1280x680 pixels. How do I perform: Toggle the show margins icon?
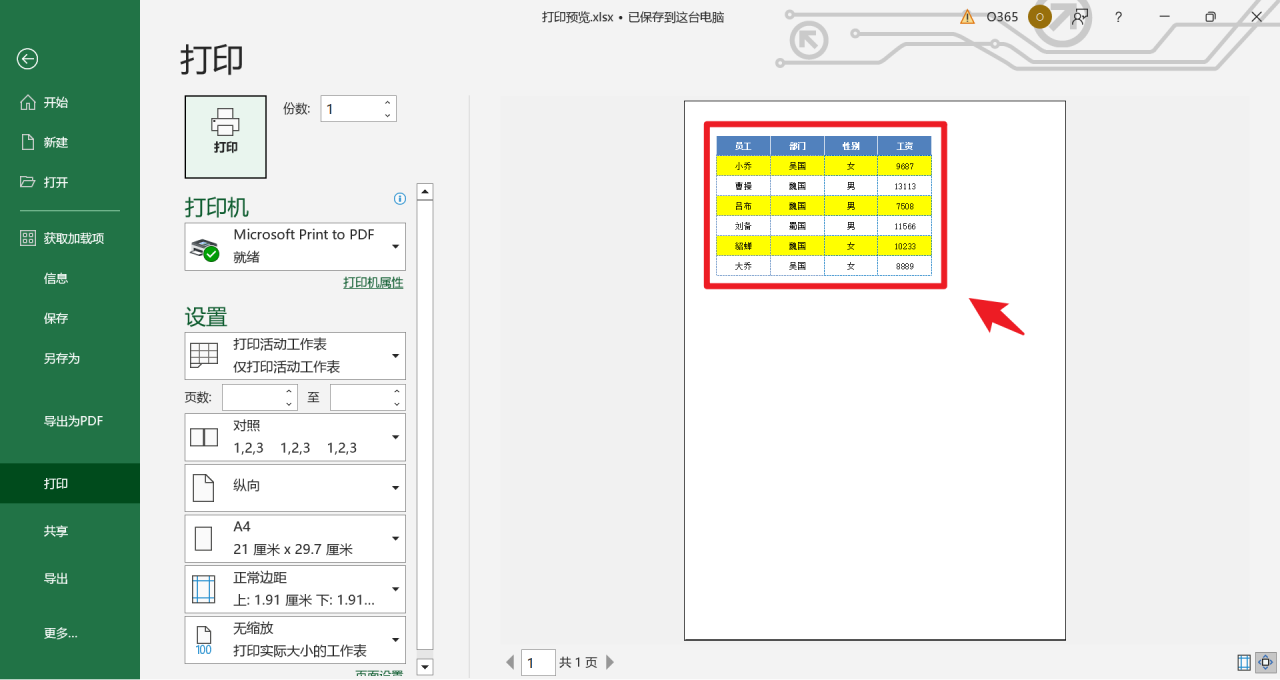click(1244, 662)
